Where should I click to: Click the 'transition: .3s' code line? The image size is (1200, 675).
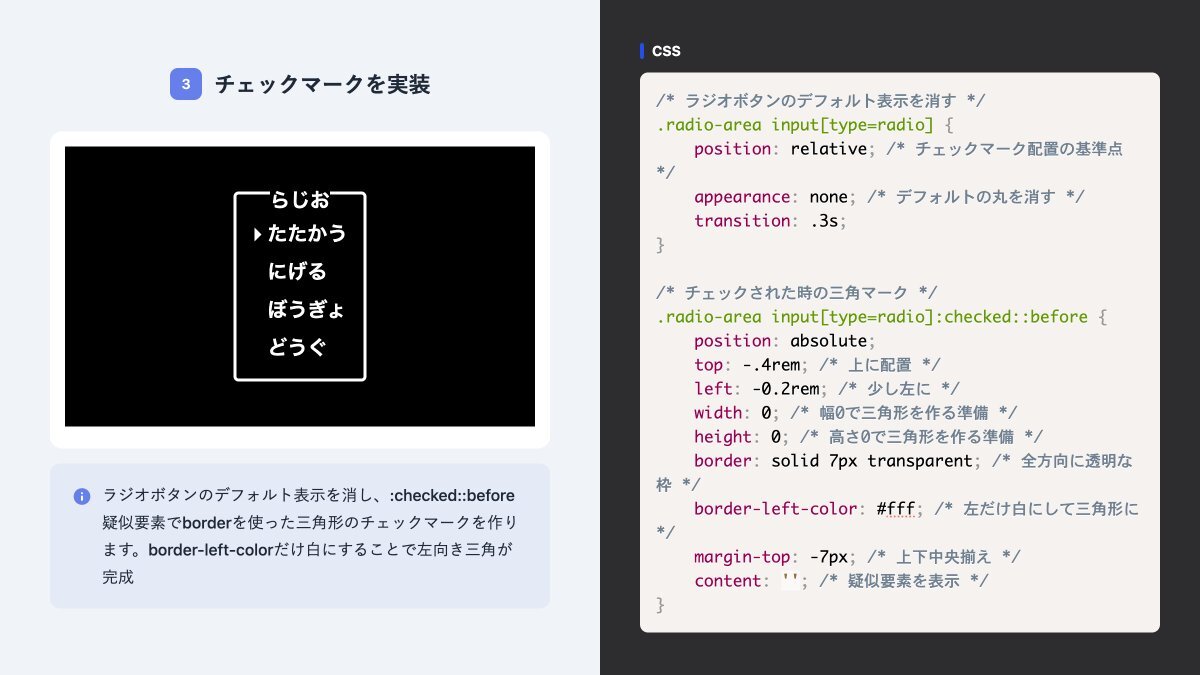point(770,221)
